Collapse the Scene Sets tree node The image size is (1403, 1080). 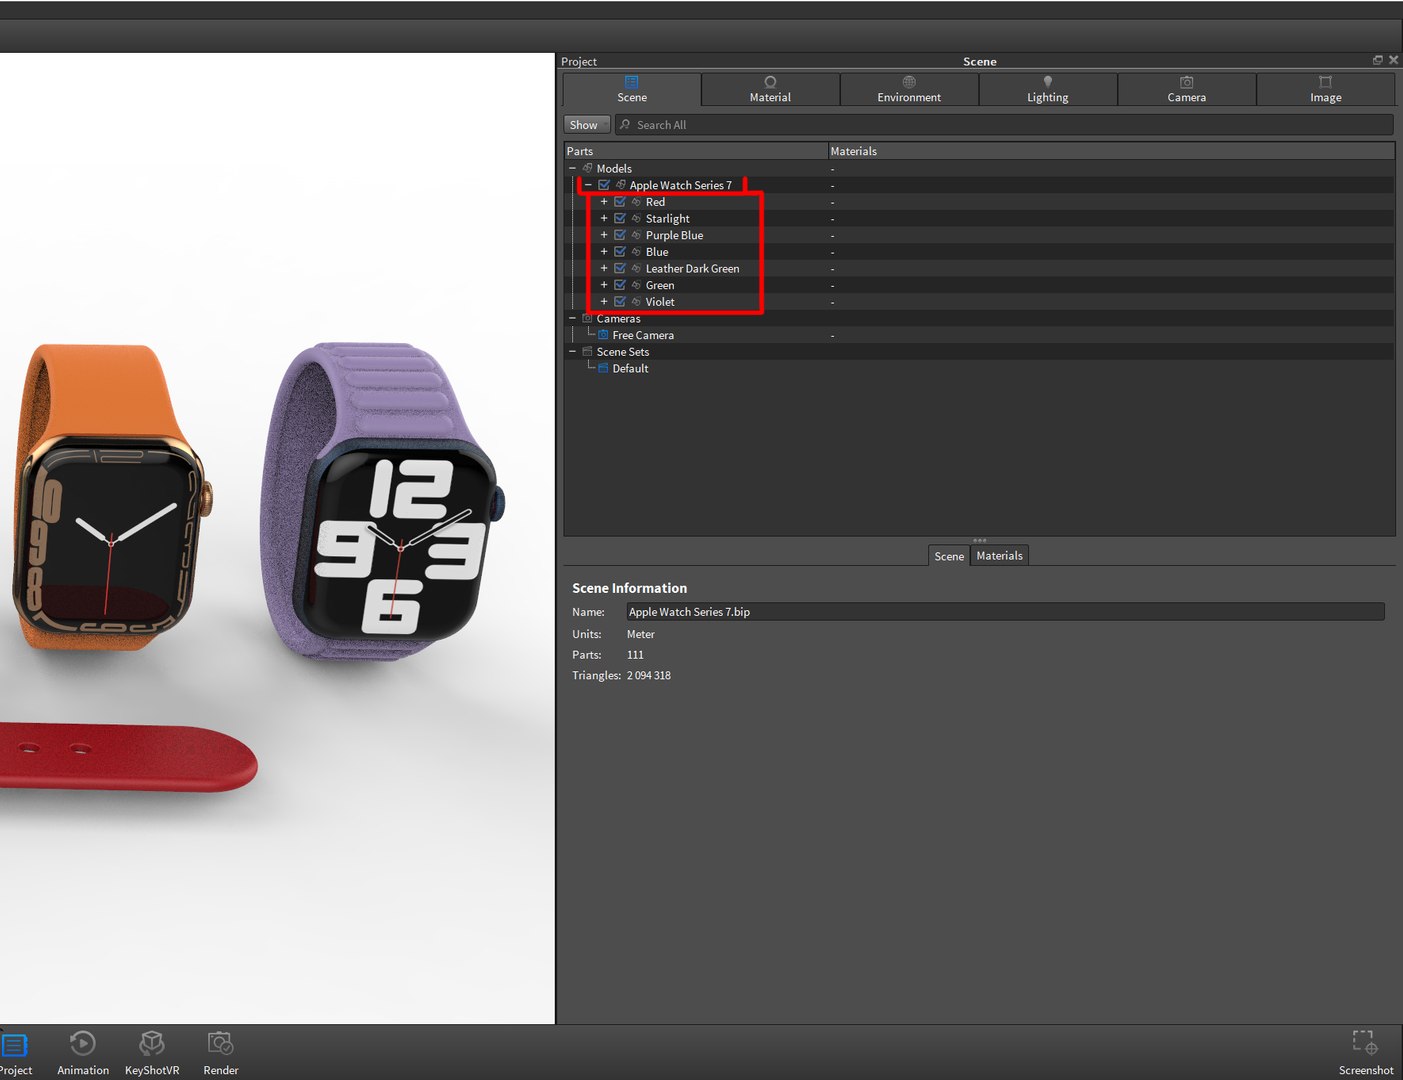click(572, 352)
